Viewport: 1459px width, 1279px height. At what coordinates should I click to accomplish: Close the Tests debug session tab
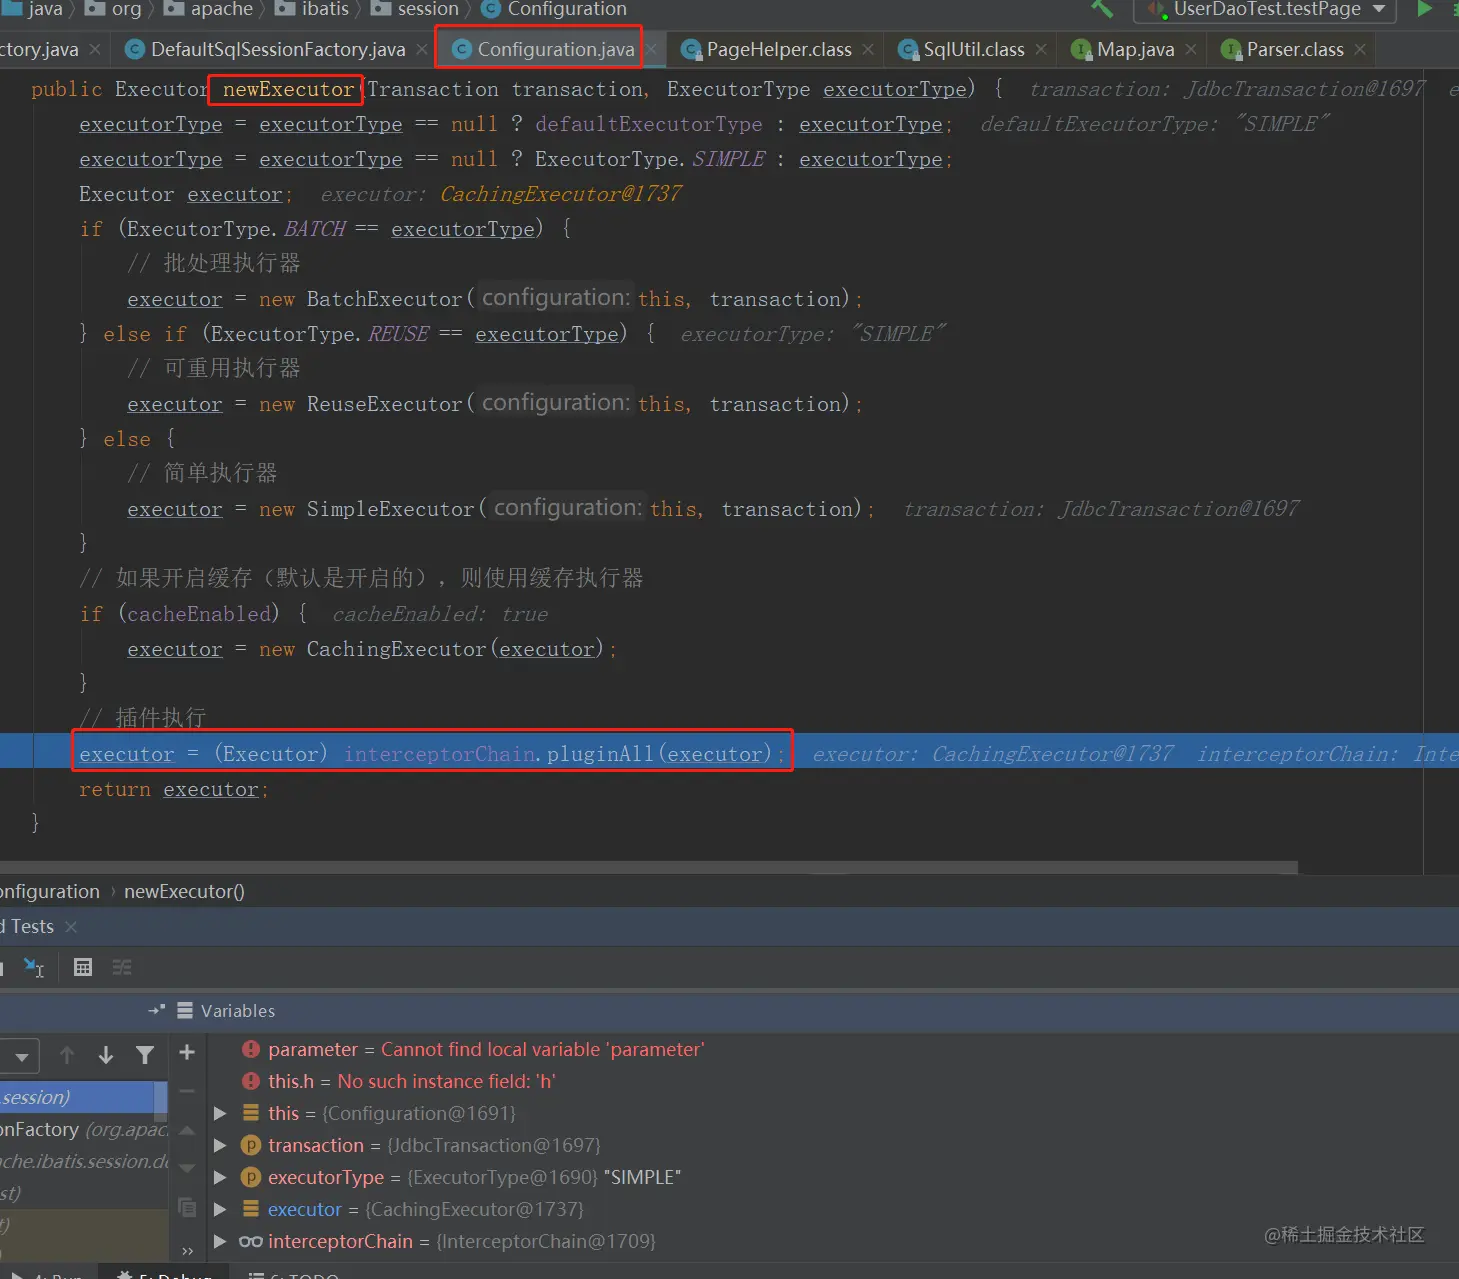[71, 927]
